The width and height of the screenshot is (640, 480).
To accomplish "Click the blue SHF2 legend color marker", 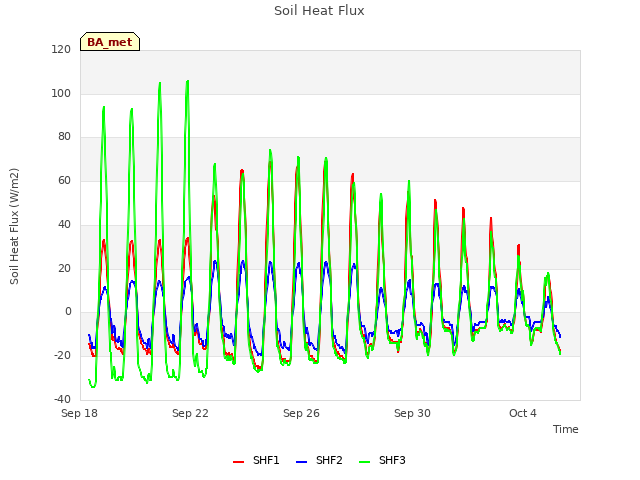I will tap(301, 462).
